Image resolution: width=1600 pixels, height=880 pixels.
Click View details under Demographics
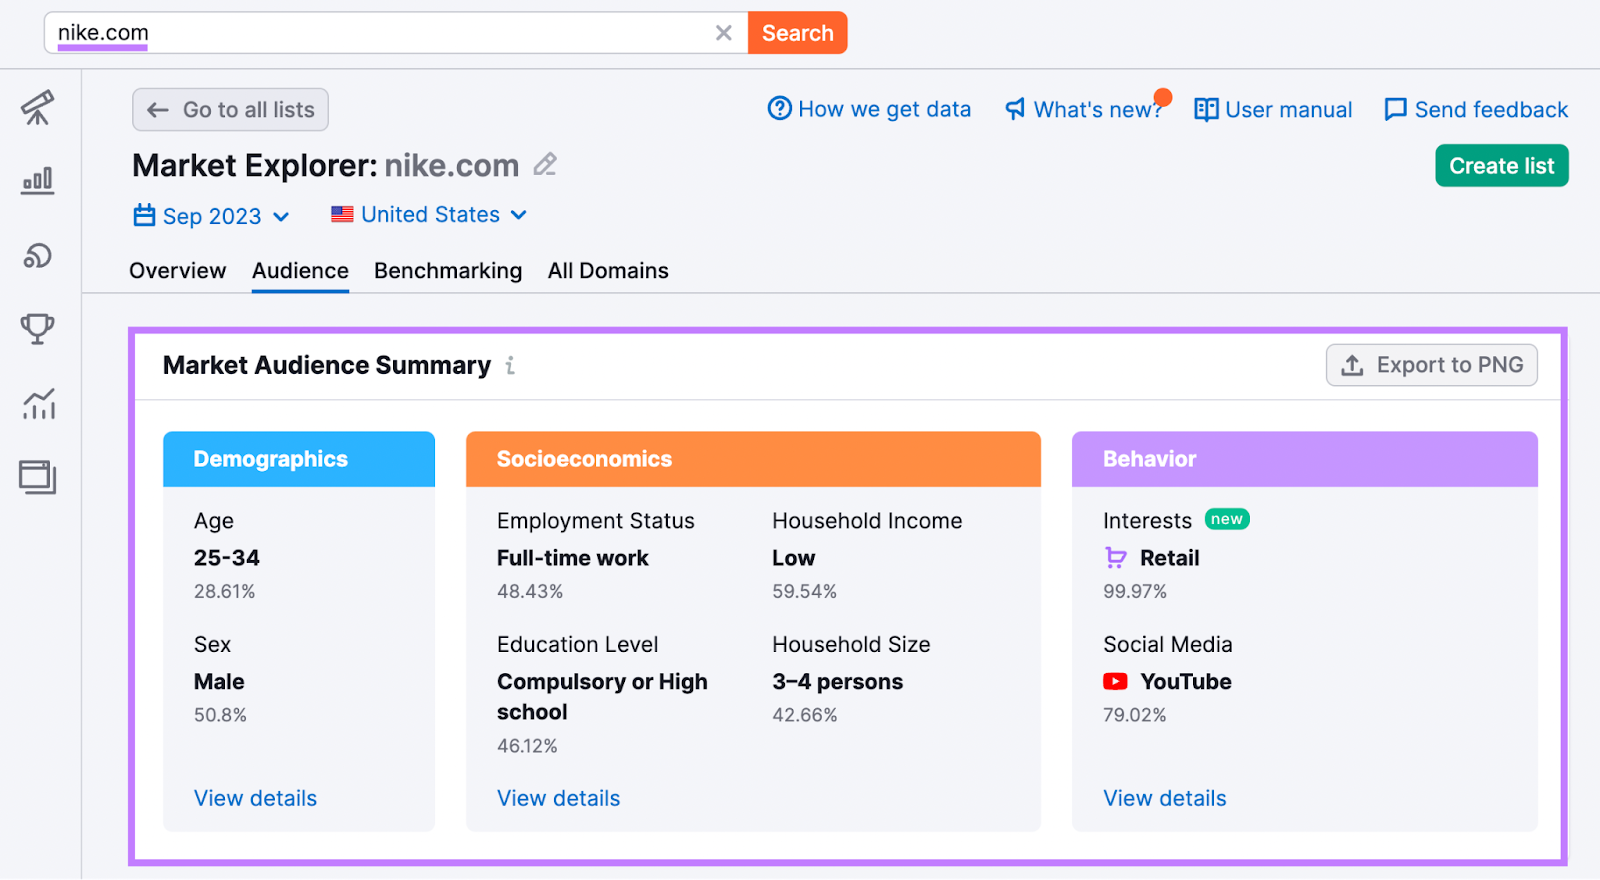[255, 798]
